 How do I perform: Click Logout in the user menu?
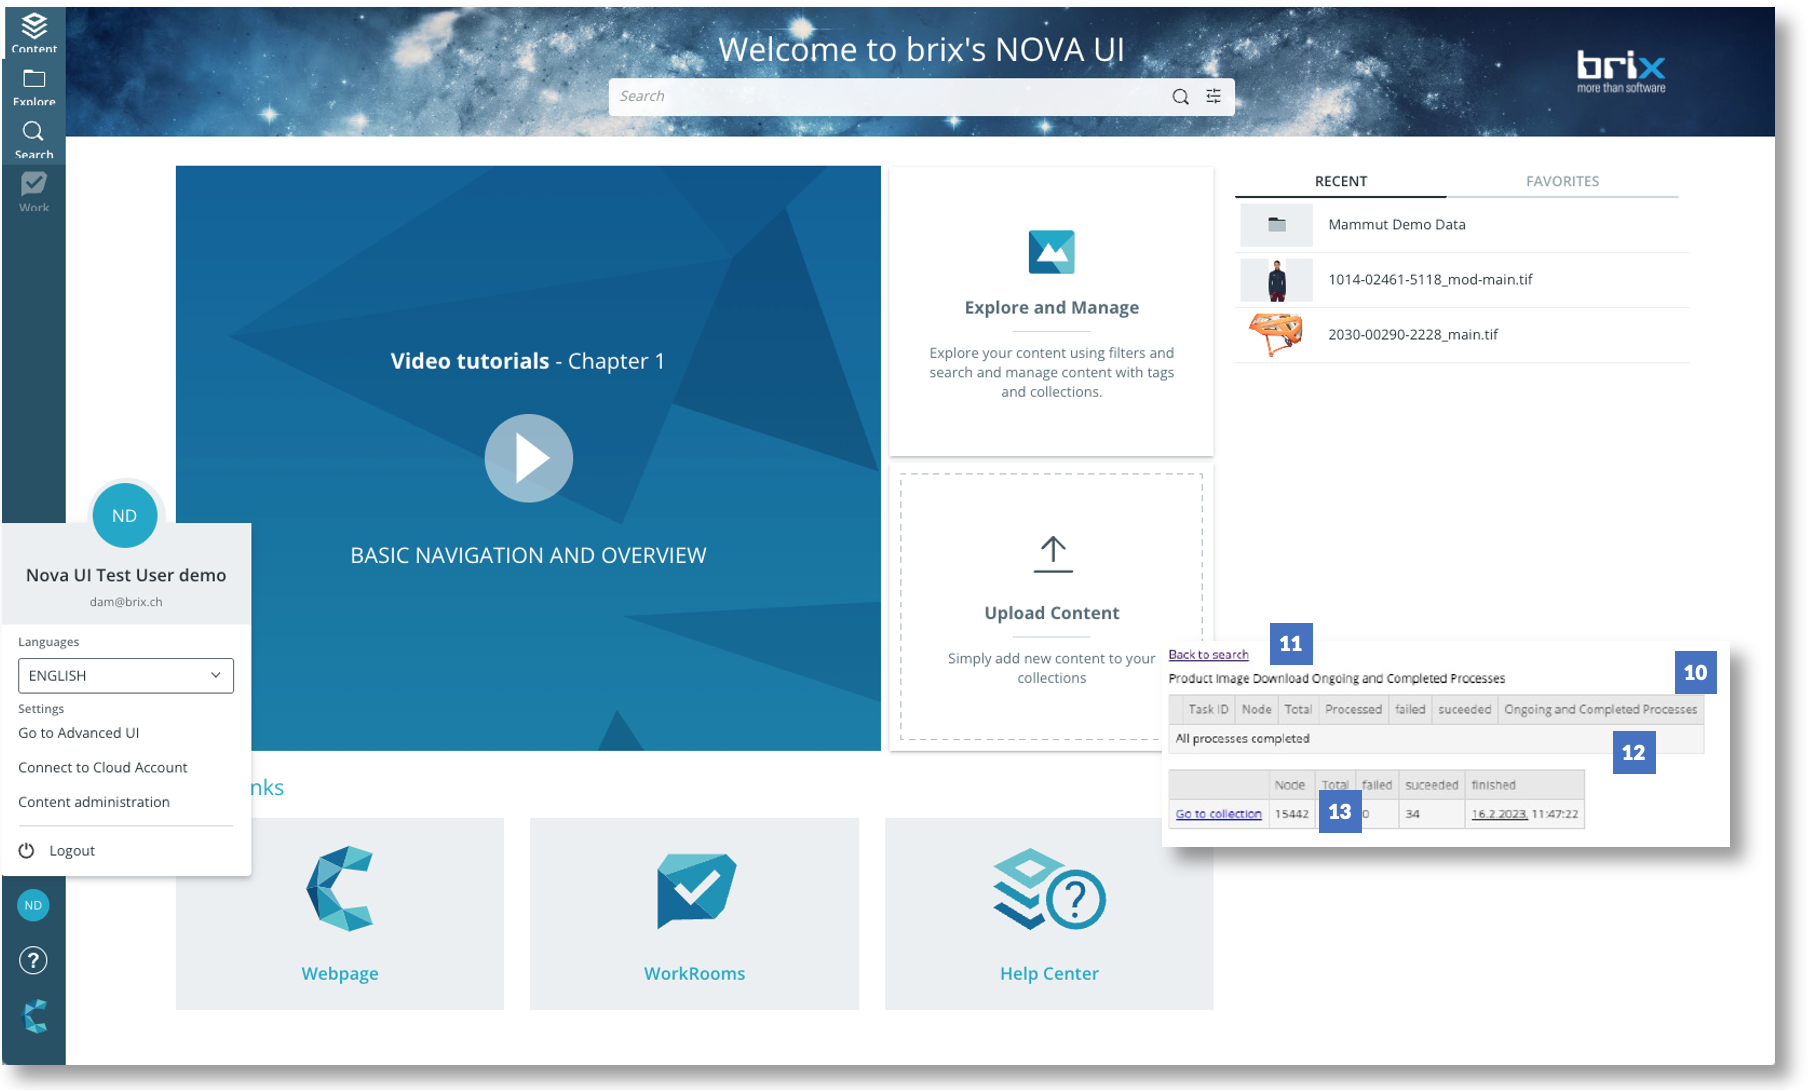pos(72,851)
